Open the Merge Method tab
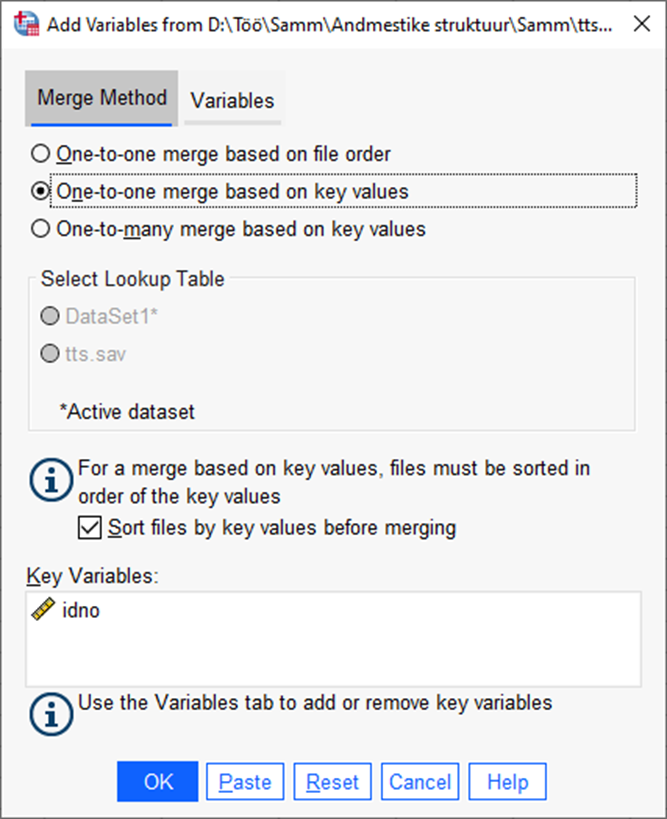667x819 pixels. [x=102, y=98]
